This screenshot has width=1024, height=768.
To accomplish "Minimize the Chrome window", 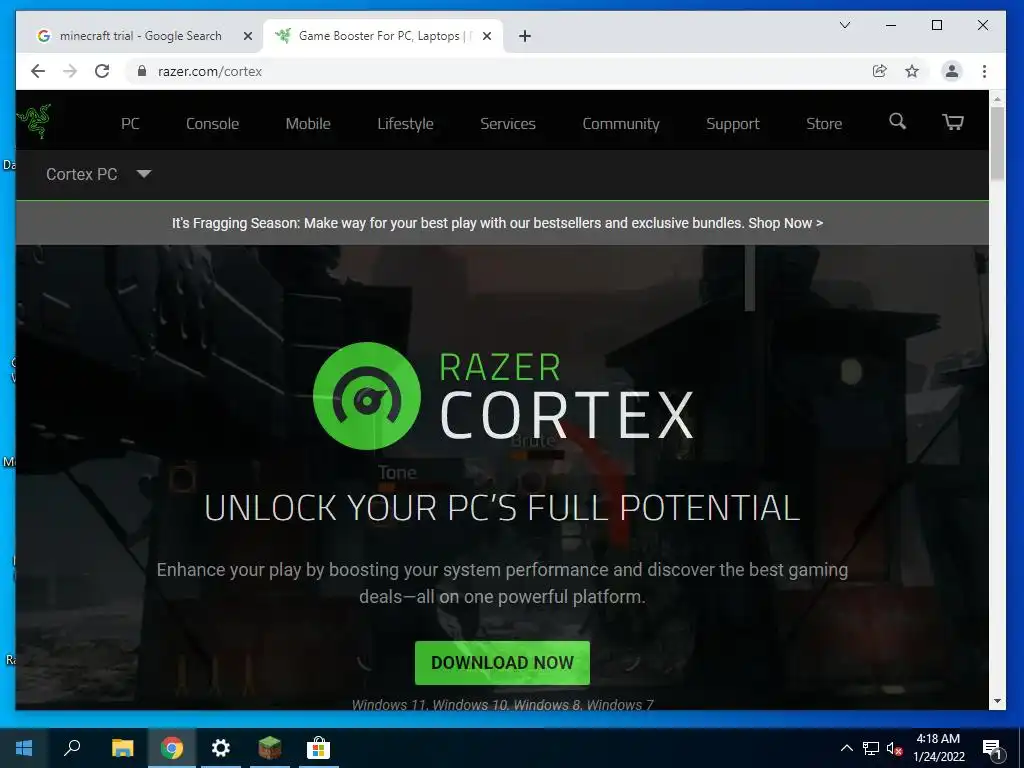I will [891, 25].
